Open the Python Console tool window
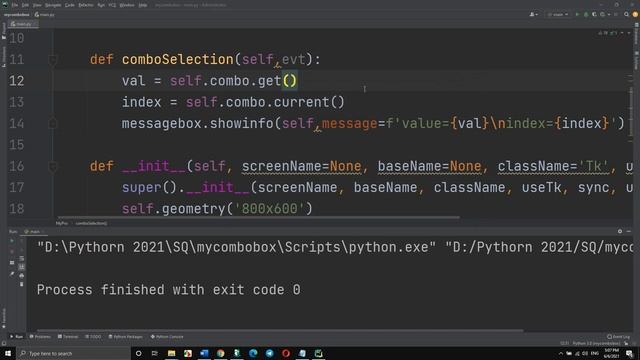Viewport: 640px width, 360px height. click(167, 337)
